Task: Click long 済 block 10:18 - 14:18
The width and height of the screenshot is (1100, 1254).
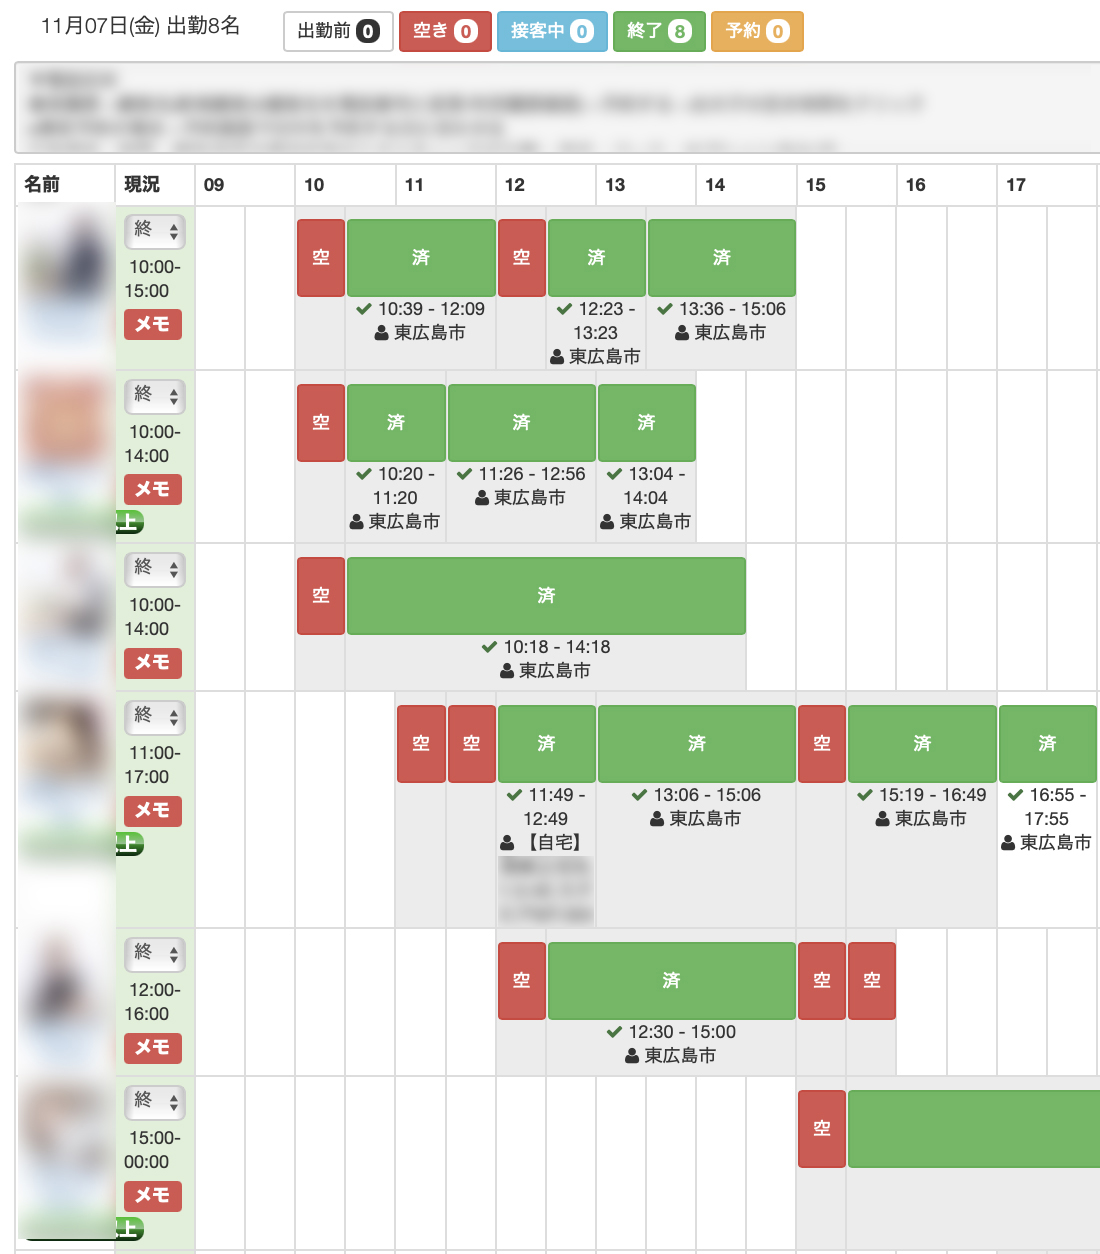Action: [x=546, y=596]
